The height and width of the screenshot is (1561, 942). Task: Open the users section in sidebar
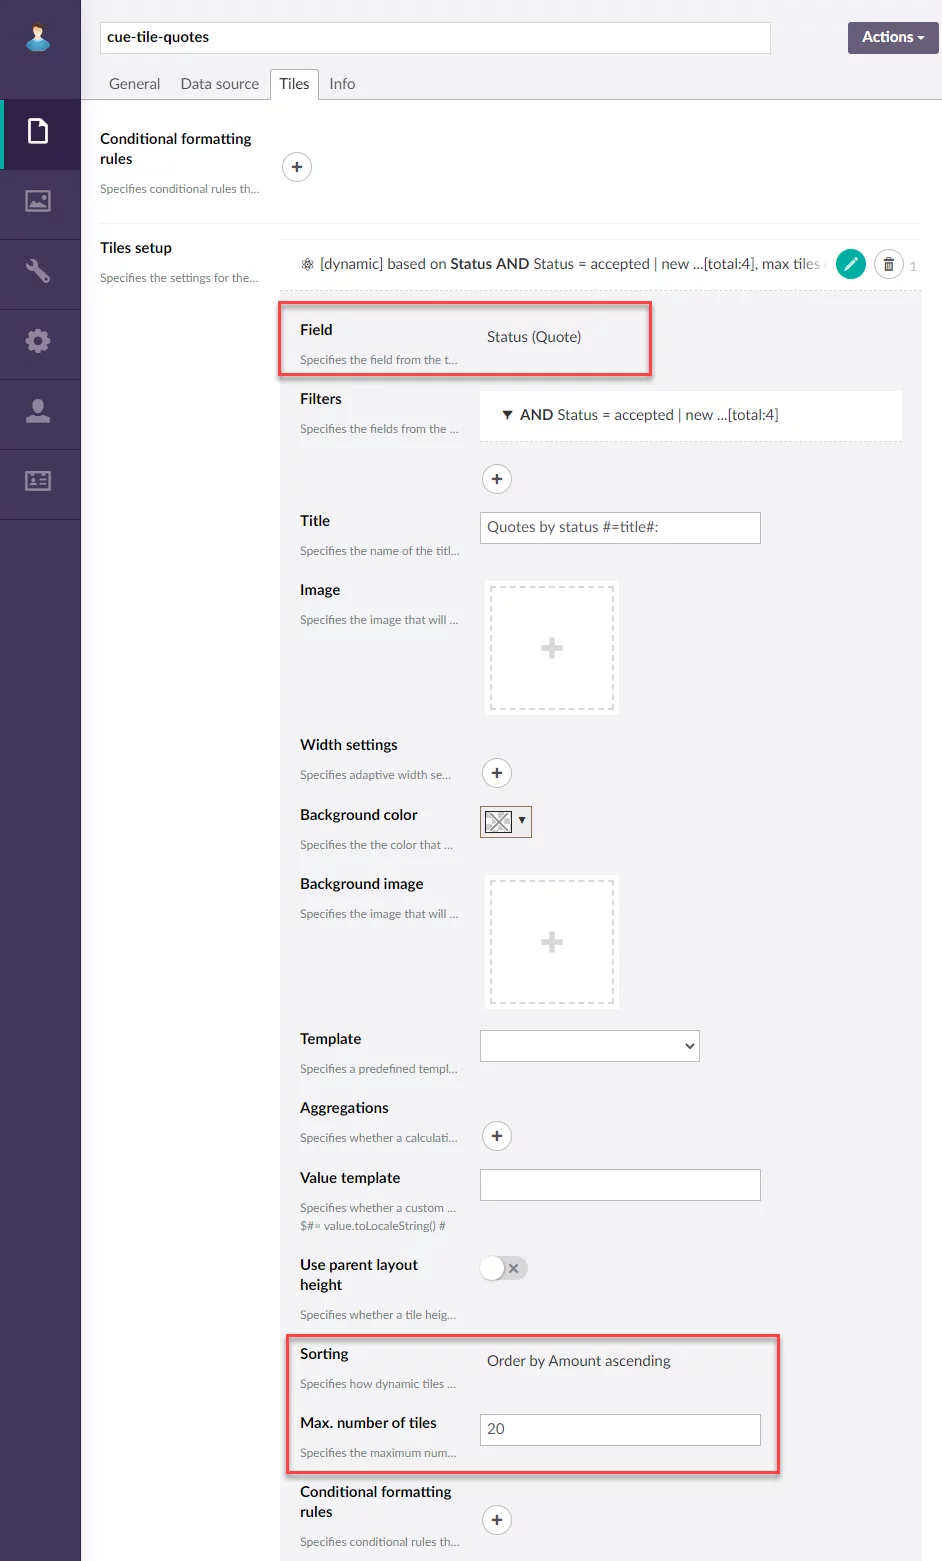tap(38, 411)
